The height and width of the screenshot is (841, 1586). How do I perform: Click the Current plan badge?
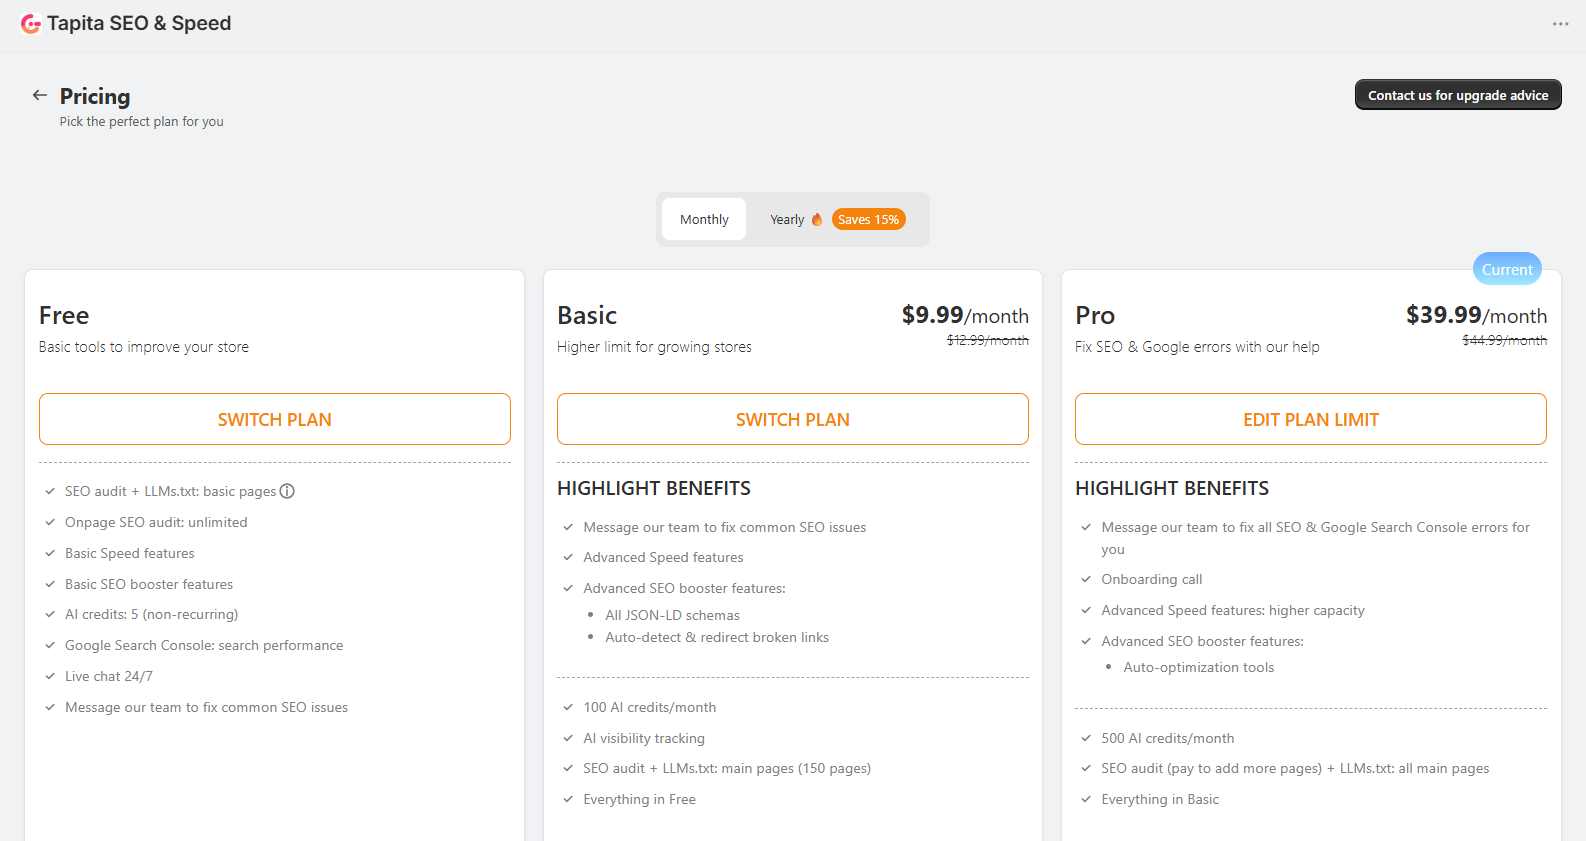[1507, 269]
